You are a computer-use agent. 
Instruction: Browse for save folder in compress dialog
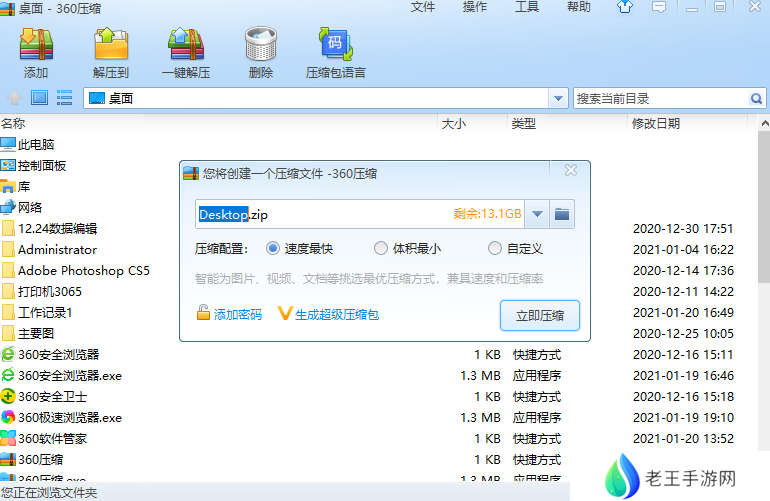[x=562, y=214]
